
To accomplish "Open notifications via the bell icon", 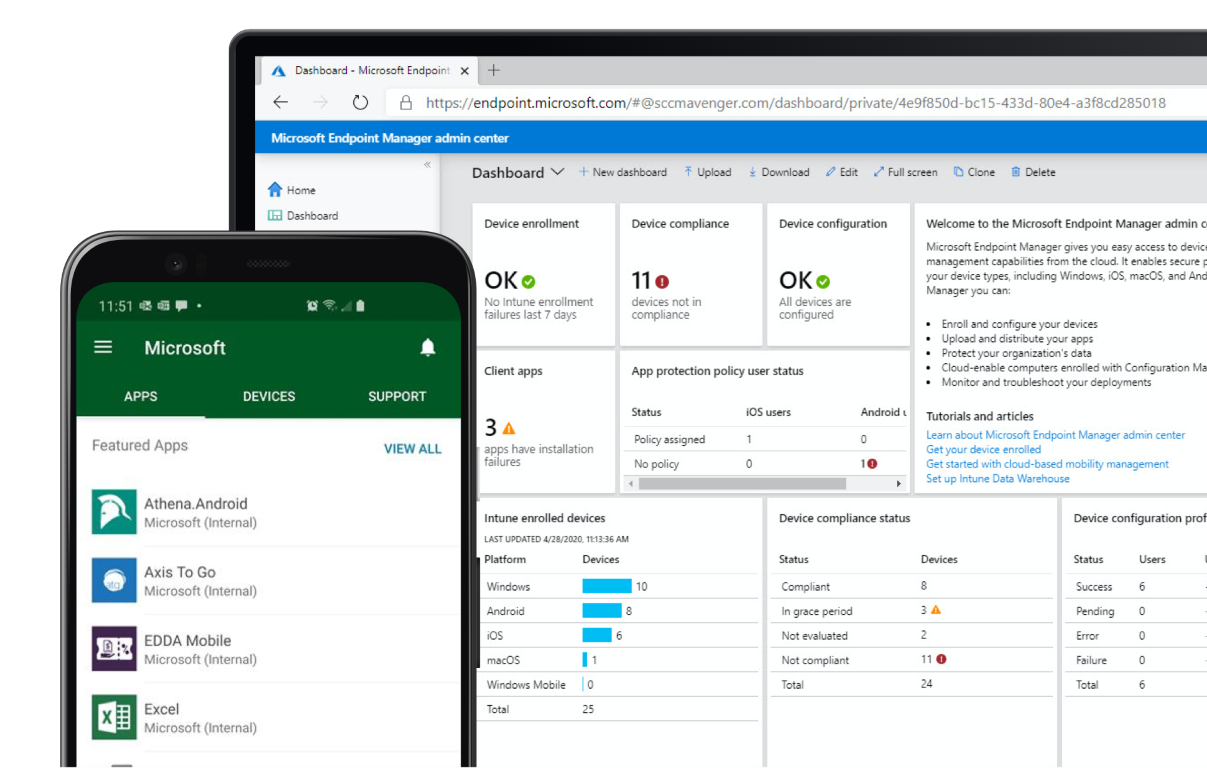I will [428, 347].
